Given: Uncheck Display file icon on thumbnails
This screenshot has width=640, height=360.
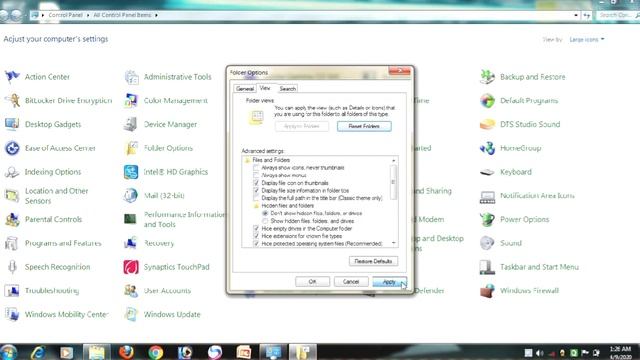Looking at the screenshot, I should (256, 183).
